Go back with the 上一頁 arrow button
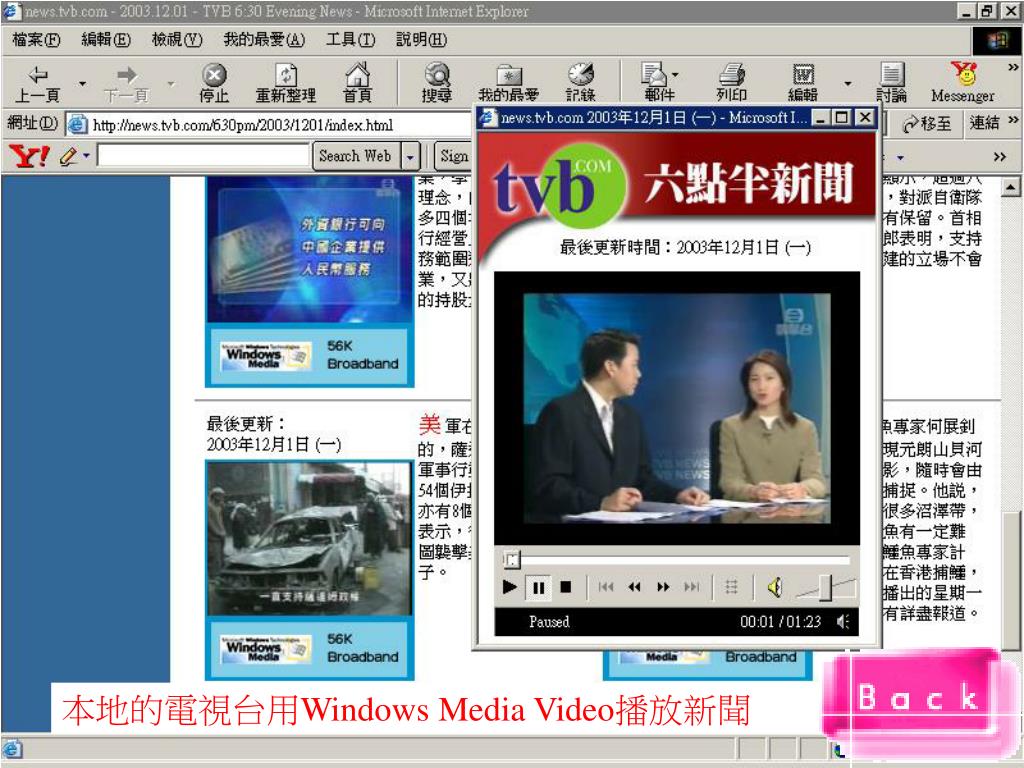This screenshot has width=1024, height=768. tap(37, 84)
